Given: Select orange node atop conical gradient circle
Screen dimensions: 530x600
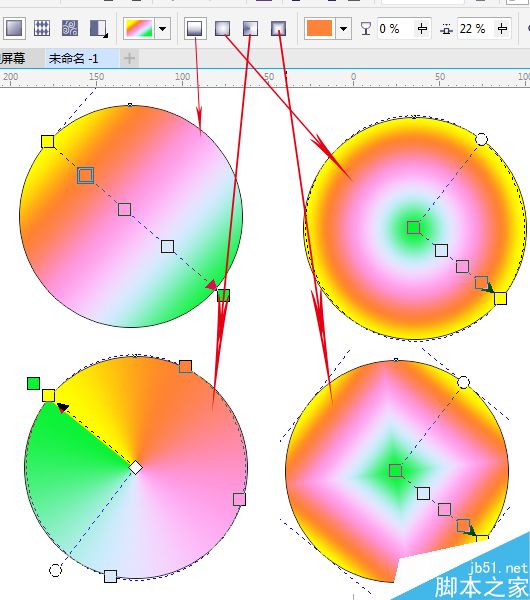Looking at the screenshot, I should (x=185, y=367).
